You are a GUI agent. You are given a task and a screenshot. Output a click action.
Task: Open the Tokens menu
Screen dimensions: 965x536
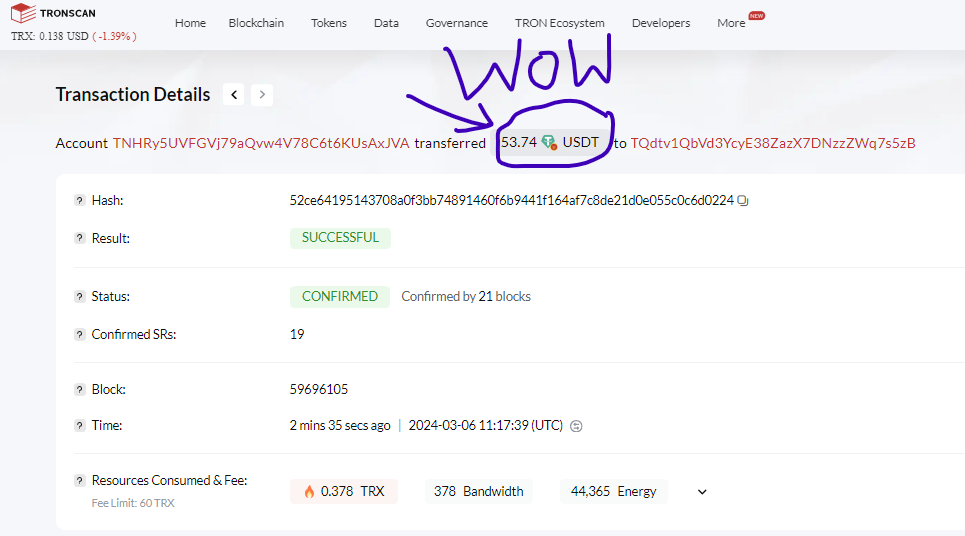(329, 23)
